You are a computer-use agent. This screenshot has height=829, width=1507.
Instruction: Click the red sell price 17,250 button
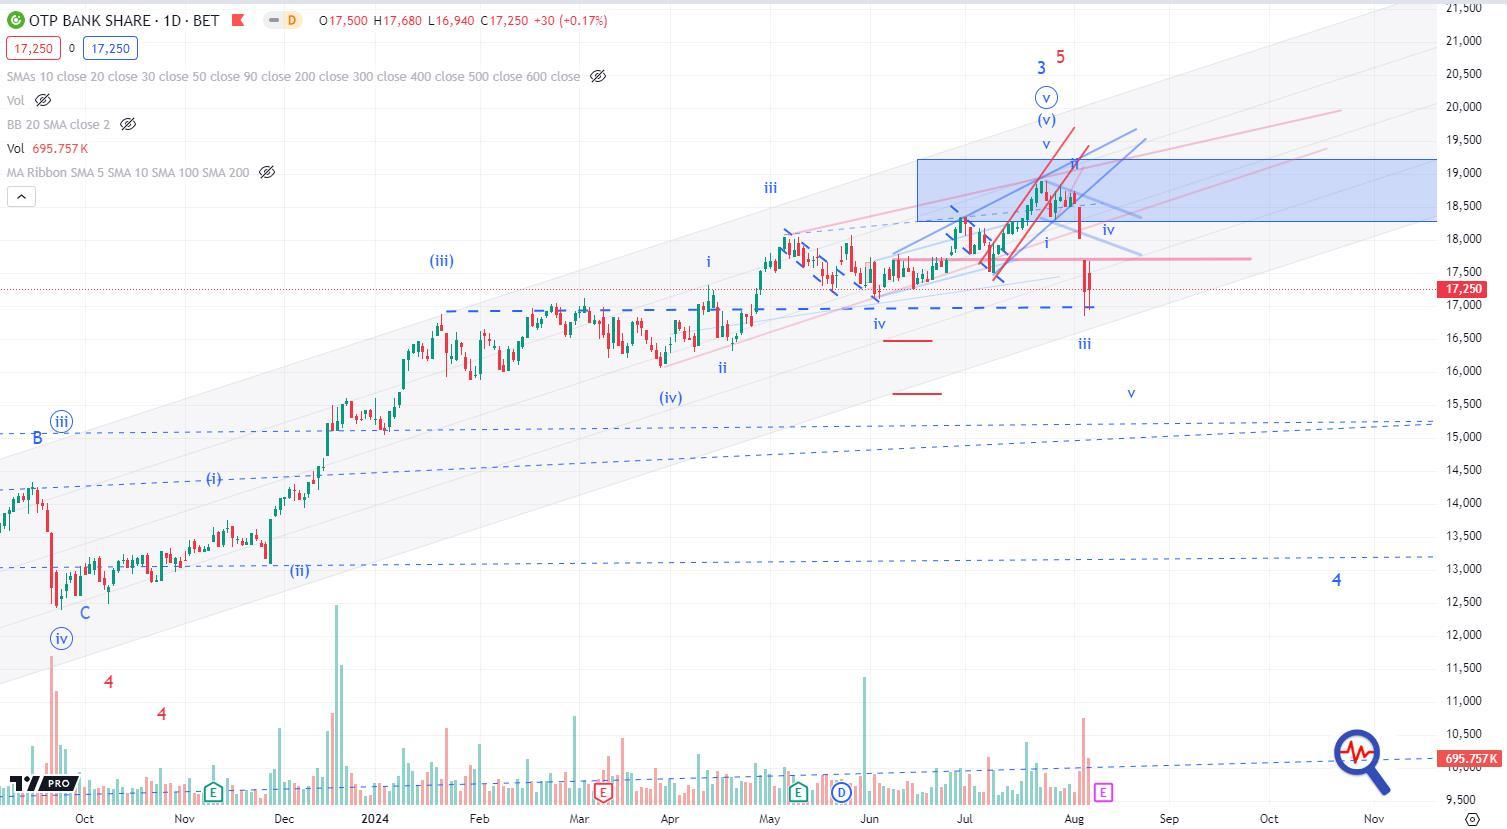(x=33, y=48)
